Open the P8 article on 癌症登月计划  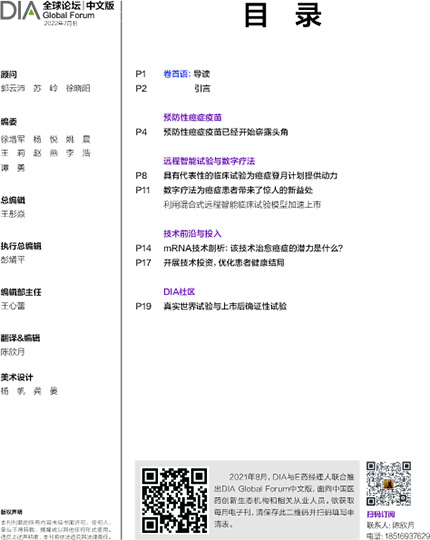pyautogui.click(x=250, y=176)
